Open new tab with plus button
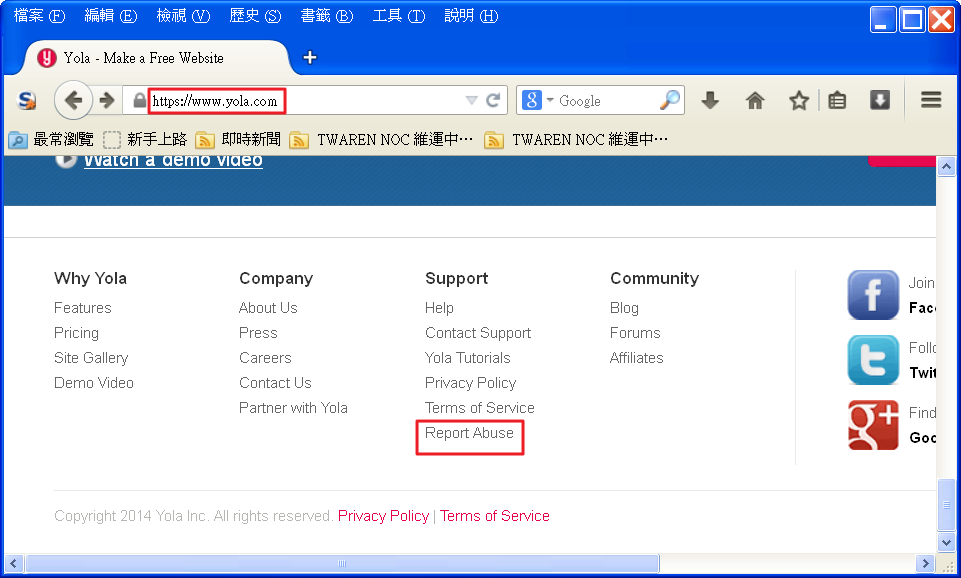The width and height of the screenshot is (961, 578). [310, 57]
